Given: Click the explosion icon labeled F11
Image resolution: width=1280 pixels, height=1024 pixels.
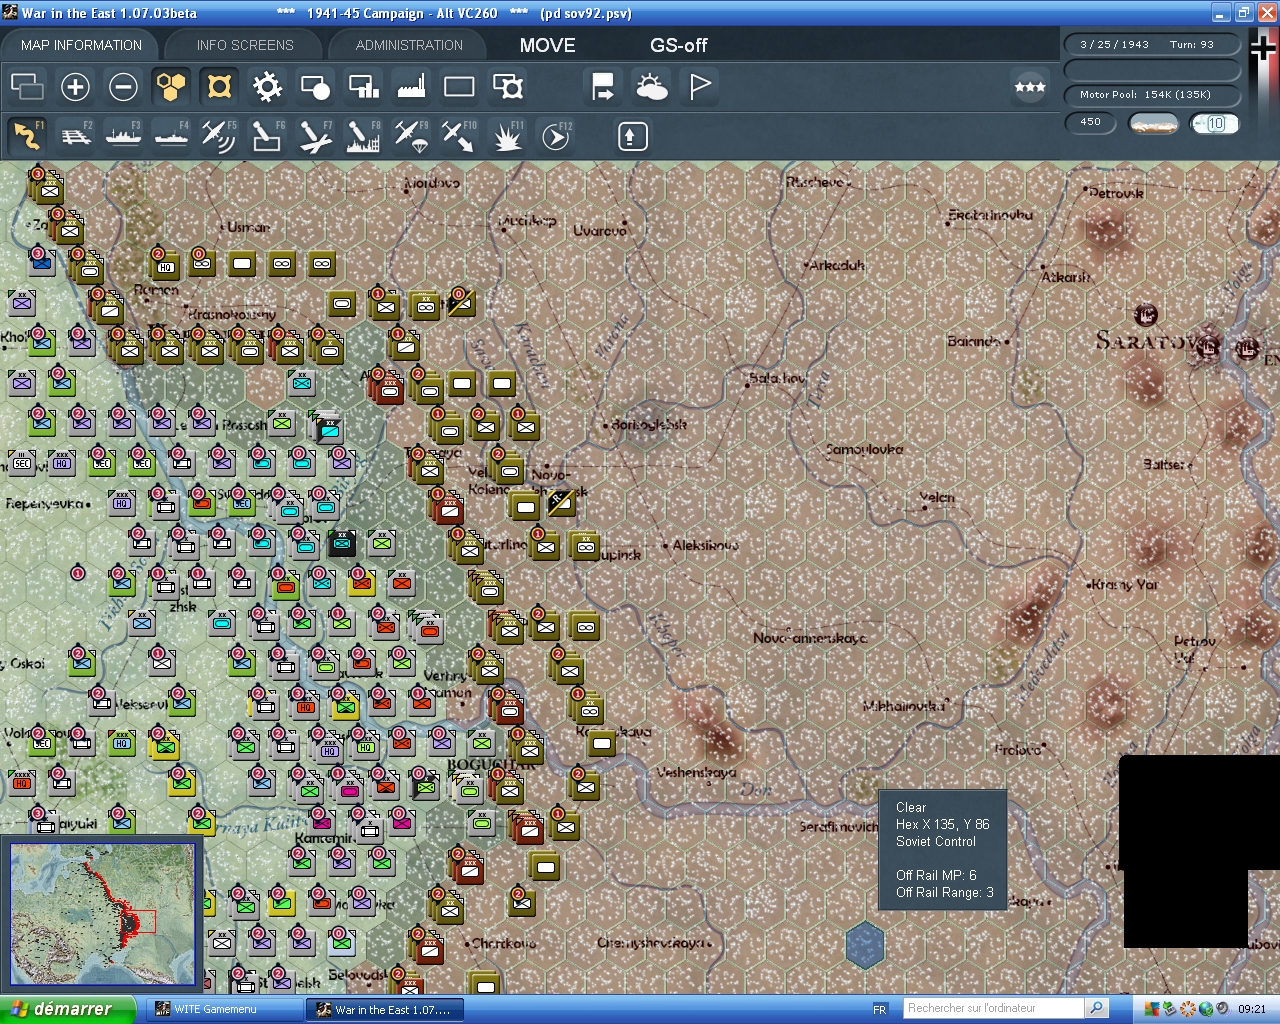Looking at the screenshot, I should [507, 136].
